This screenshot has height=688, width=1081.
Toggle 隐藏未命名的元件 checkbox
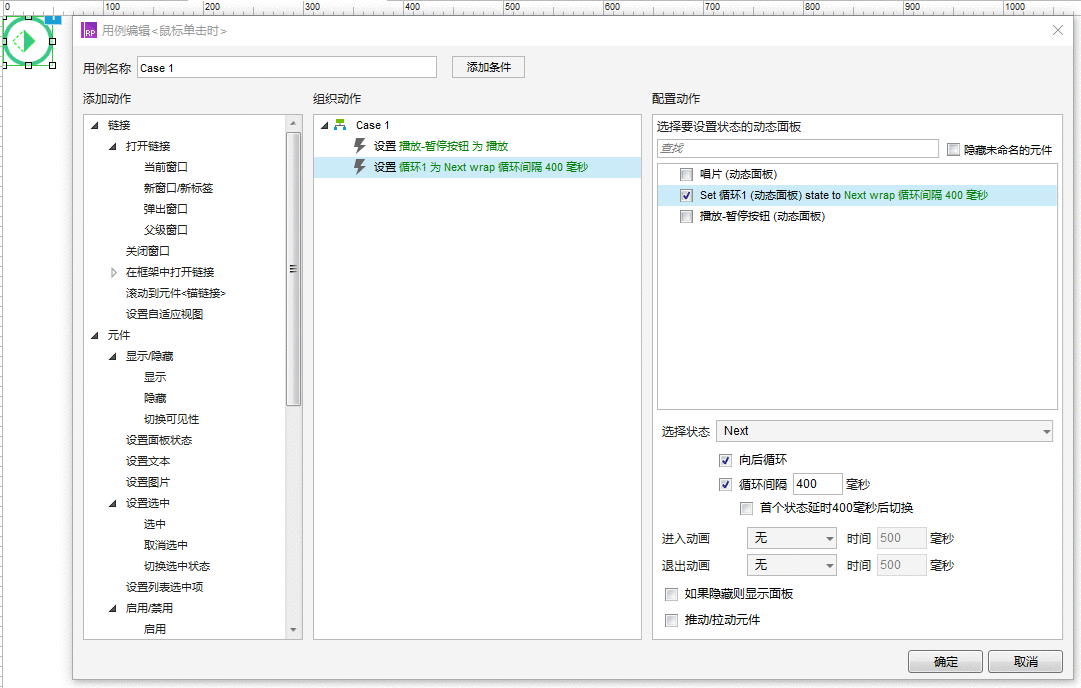pyautogui.click(x=953, y=150)
